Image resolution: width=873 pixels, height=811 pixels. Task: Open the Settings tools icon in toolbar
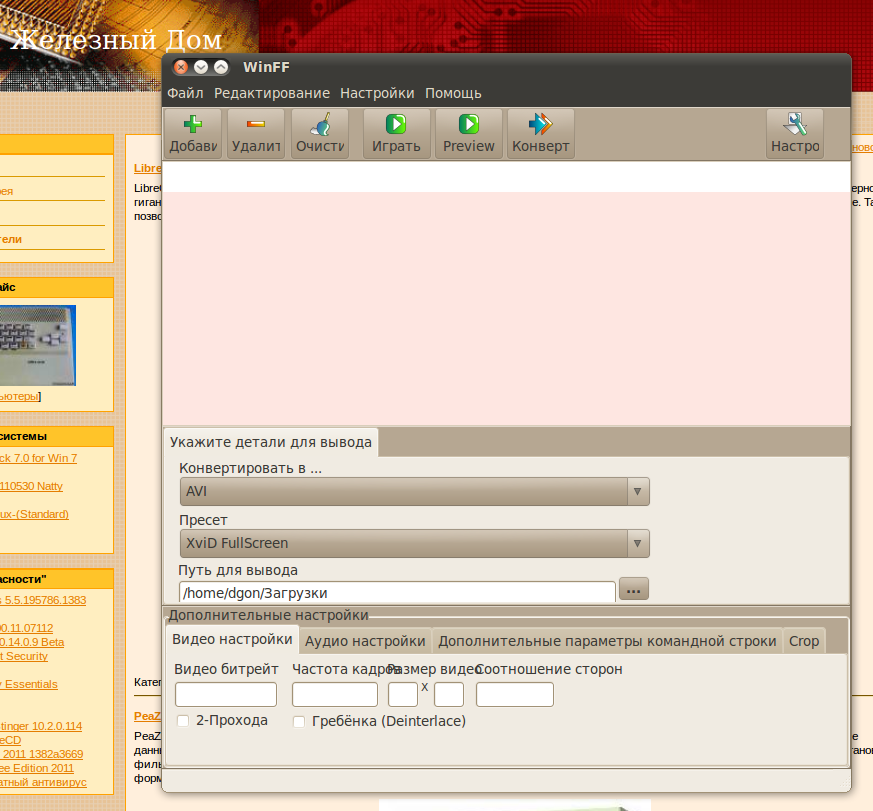[795, 125]
